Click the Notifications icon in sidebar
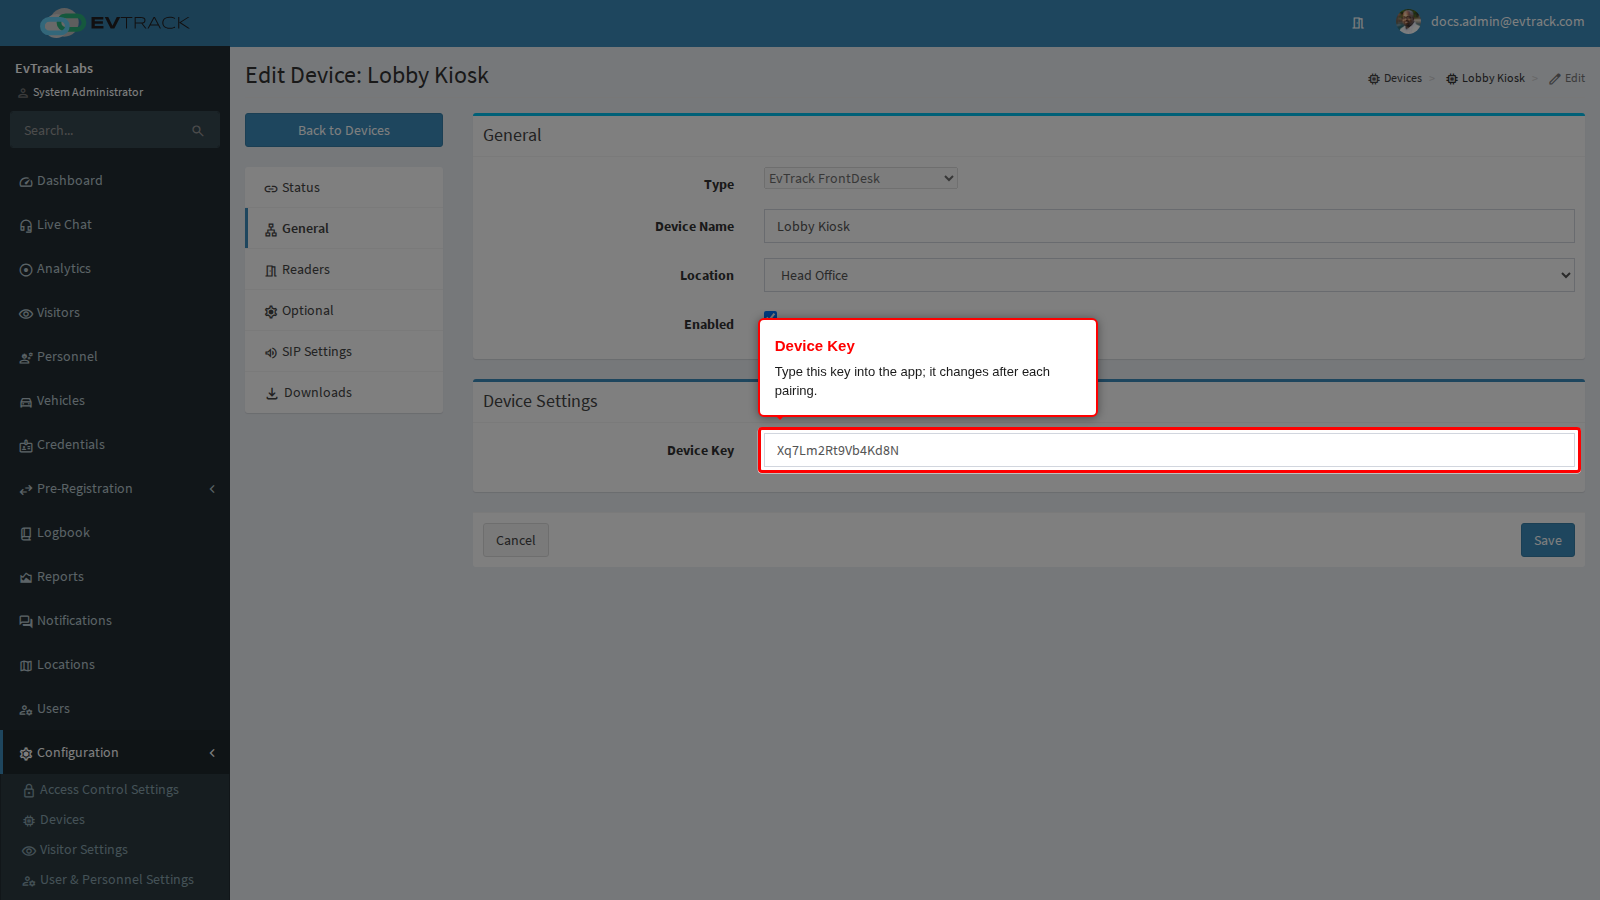This screenshot has width=1600, height=900. 26,622
